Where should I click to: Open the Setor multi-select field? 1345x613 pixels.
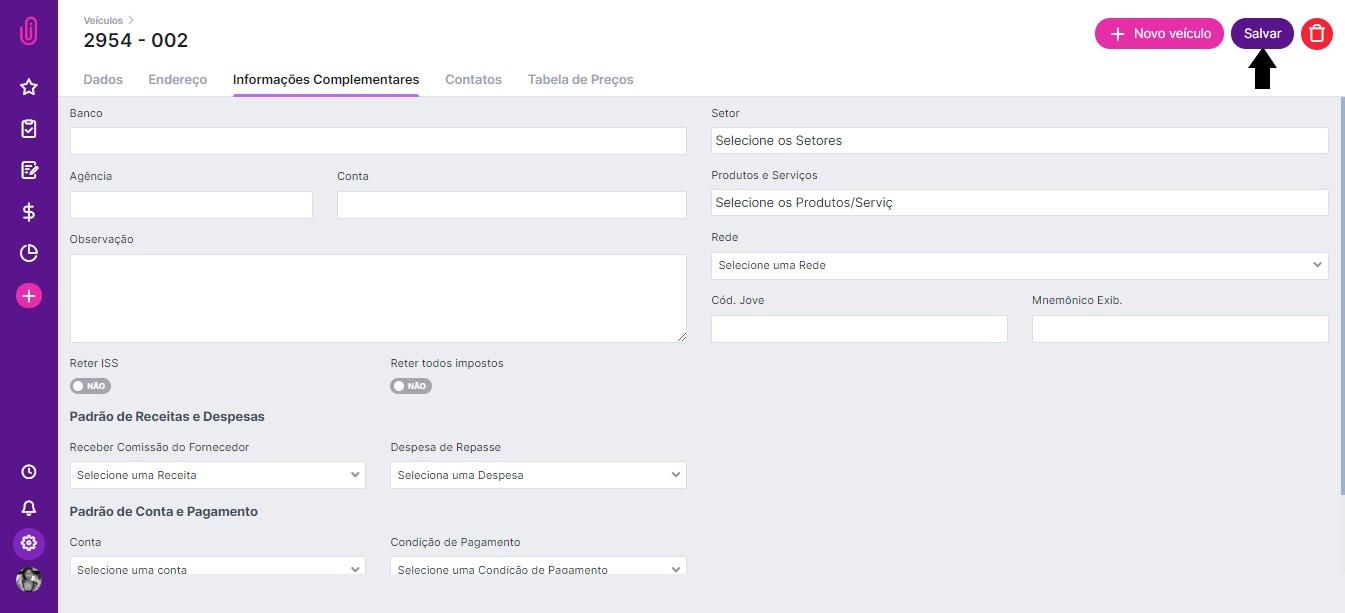(1020, 140)
